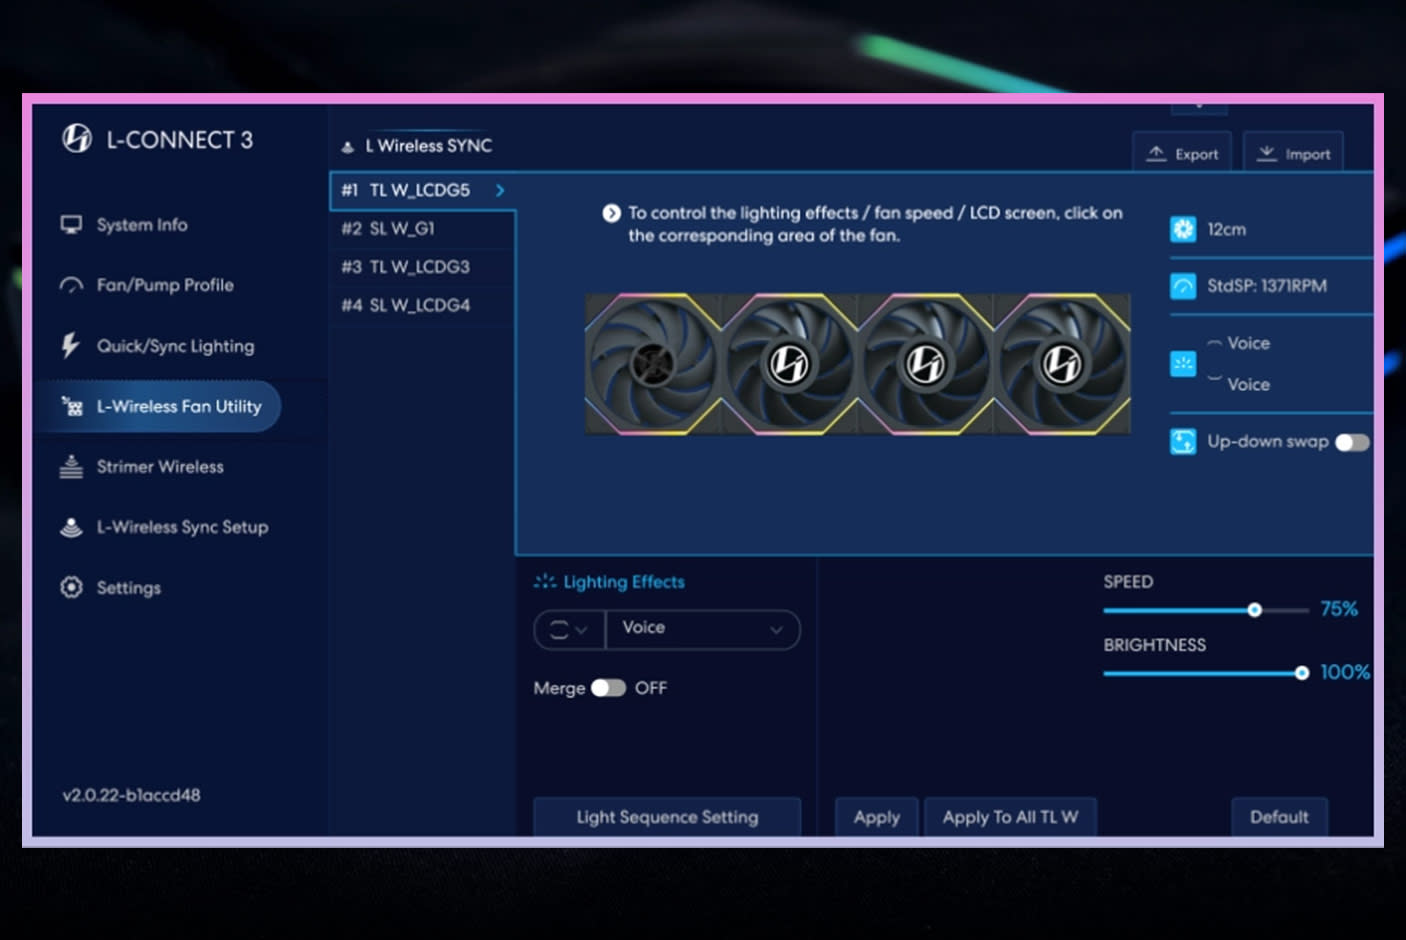
Task: Select the second fan in the row
Action: click(788, 364)
